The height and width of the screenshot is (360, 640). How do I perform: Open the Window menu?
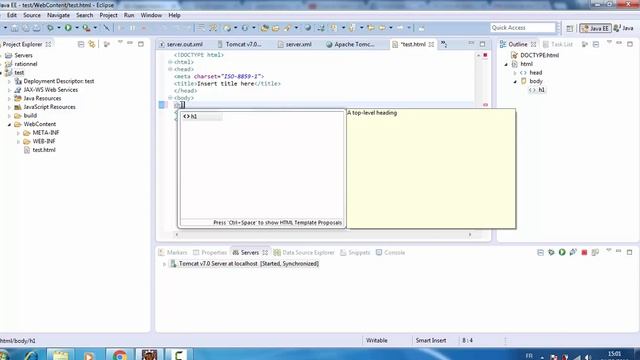point(151,15)
